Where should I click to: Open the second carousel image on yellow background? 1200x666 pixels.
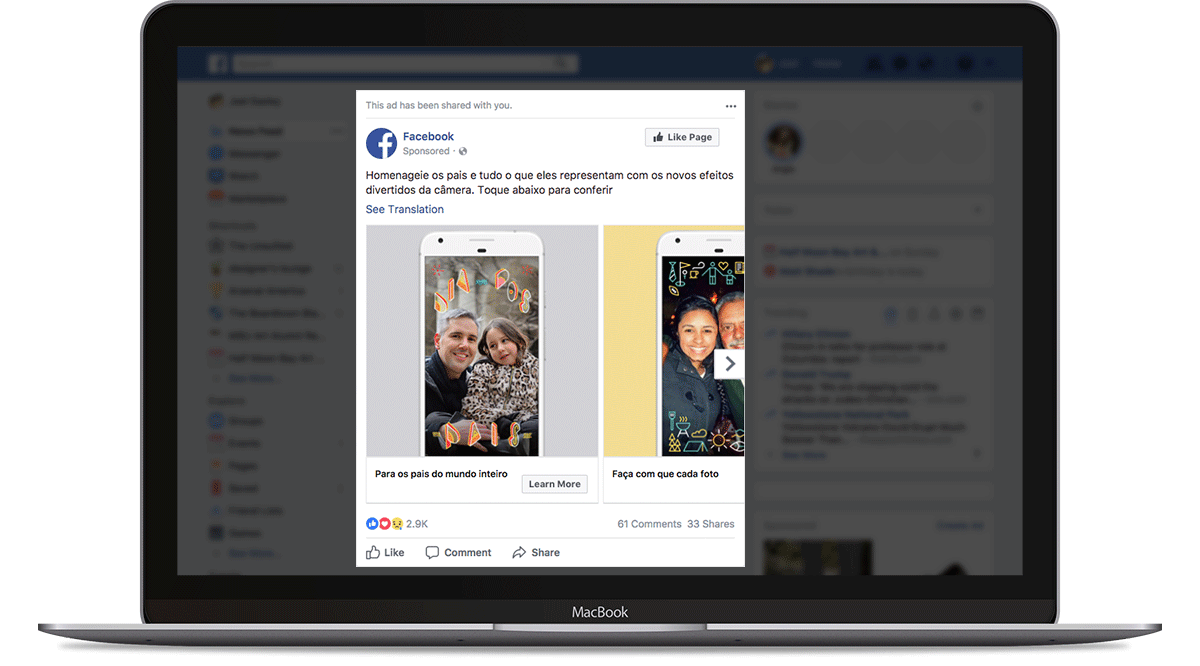(674, 341)
